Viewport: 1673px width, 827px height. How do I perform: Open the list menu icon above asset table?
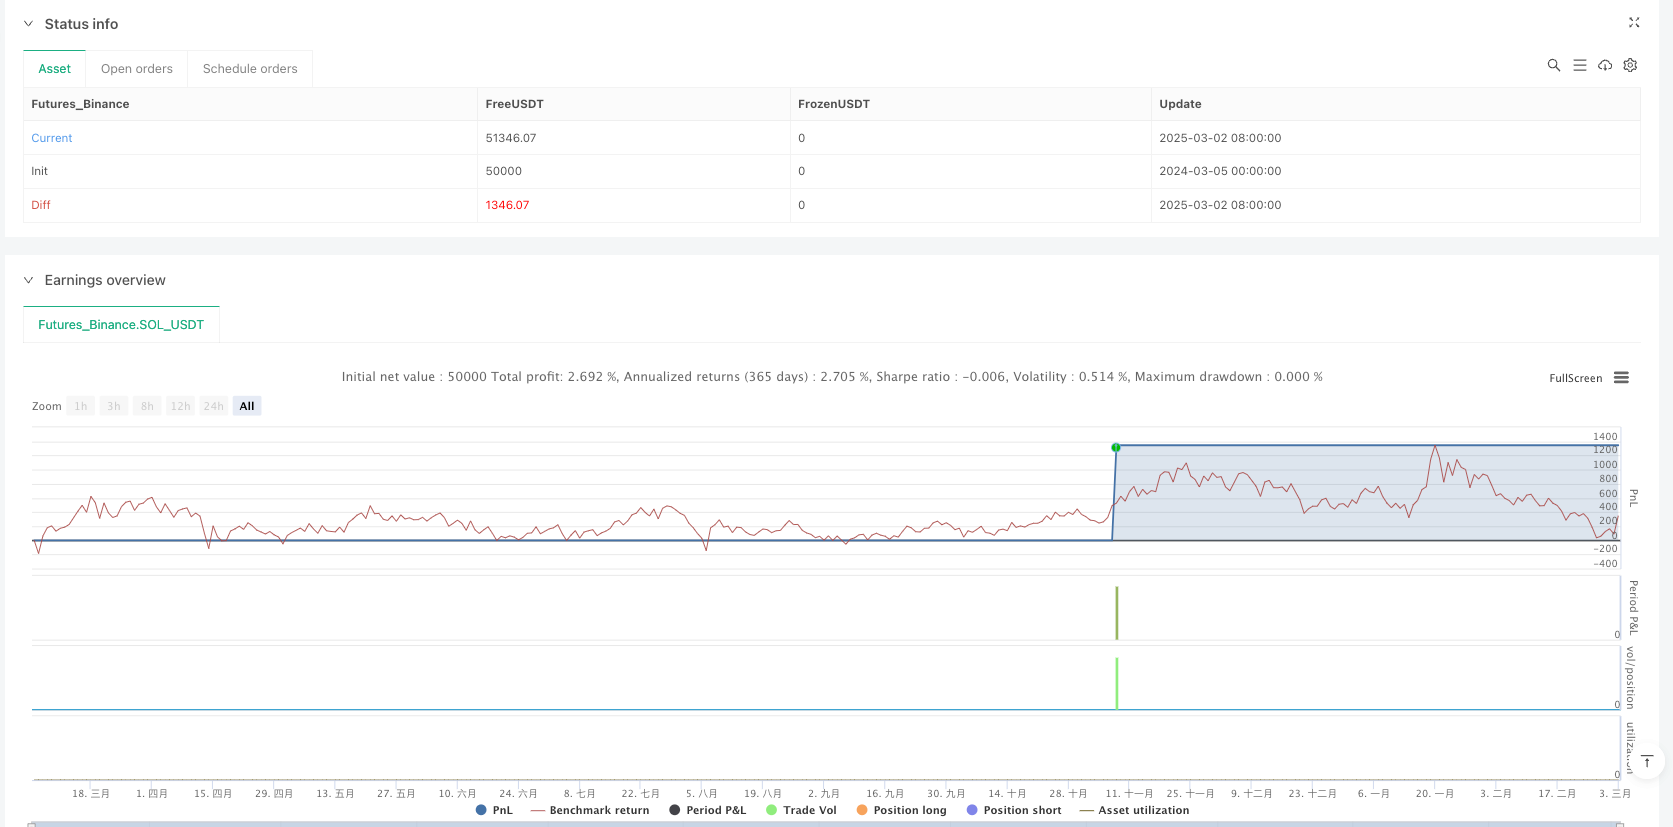(1579, 65)
